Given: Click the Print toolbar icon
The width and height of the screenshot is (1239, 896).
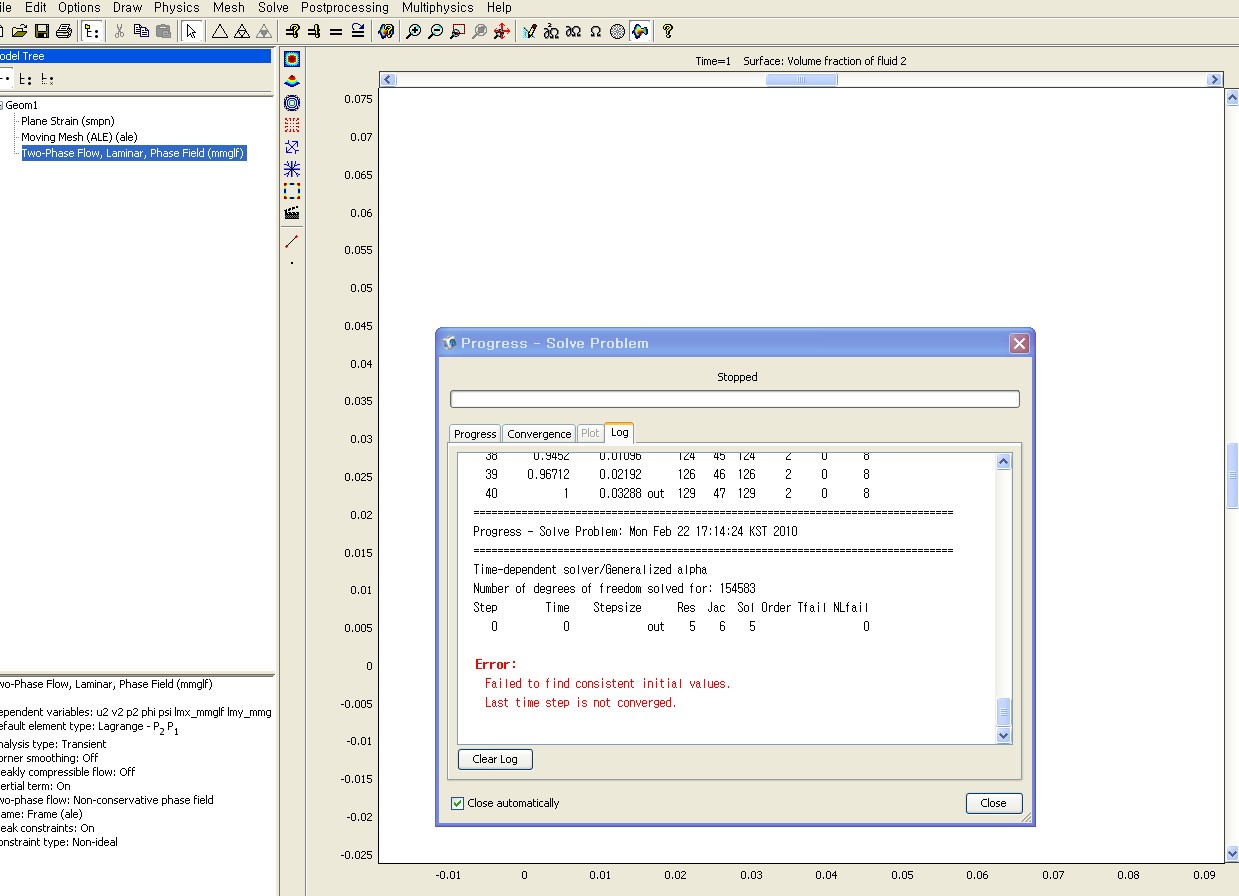Looking at the screenshot, I should (63, 31).
